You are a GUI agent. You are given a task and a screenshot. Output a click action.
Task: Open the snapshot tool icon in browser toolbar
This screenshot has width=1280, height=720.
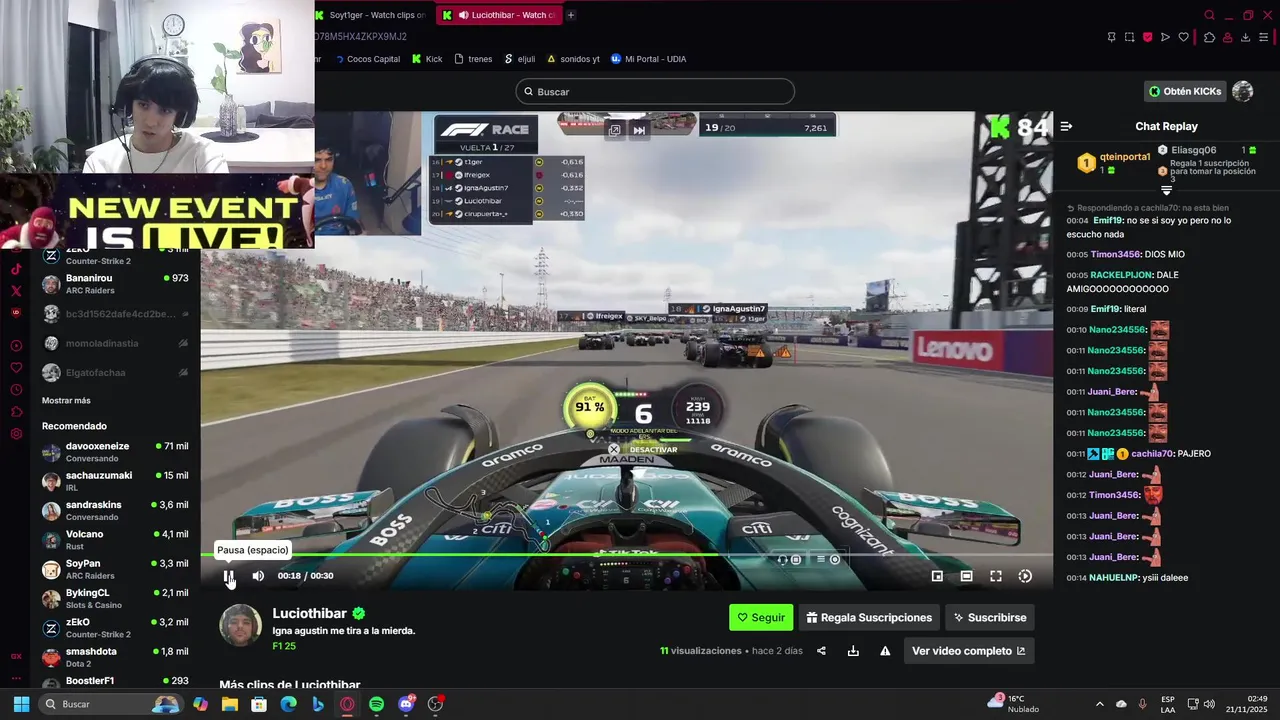coord(1129,37)
